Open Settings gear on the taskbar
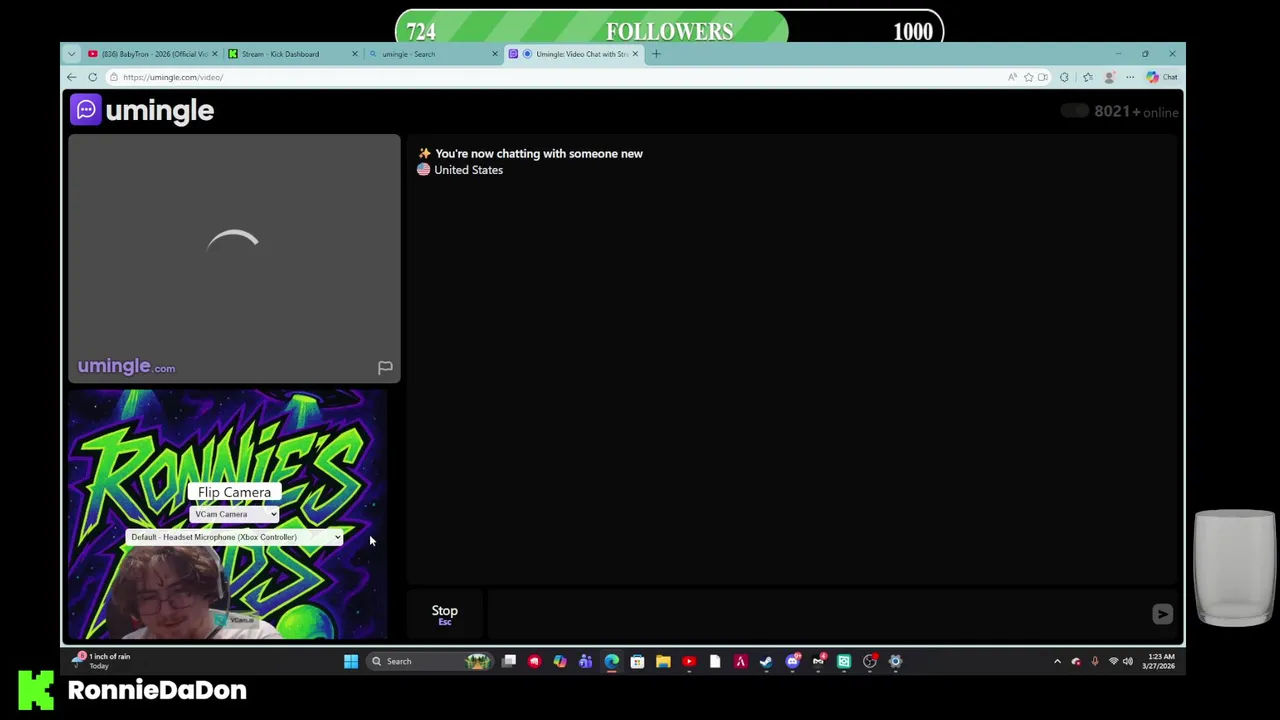The height and width of the screenshot is (720, 1280). click(895, 661)
